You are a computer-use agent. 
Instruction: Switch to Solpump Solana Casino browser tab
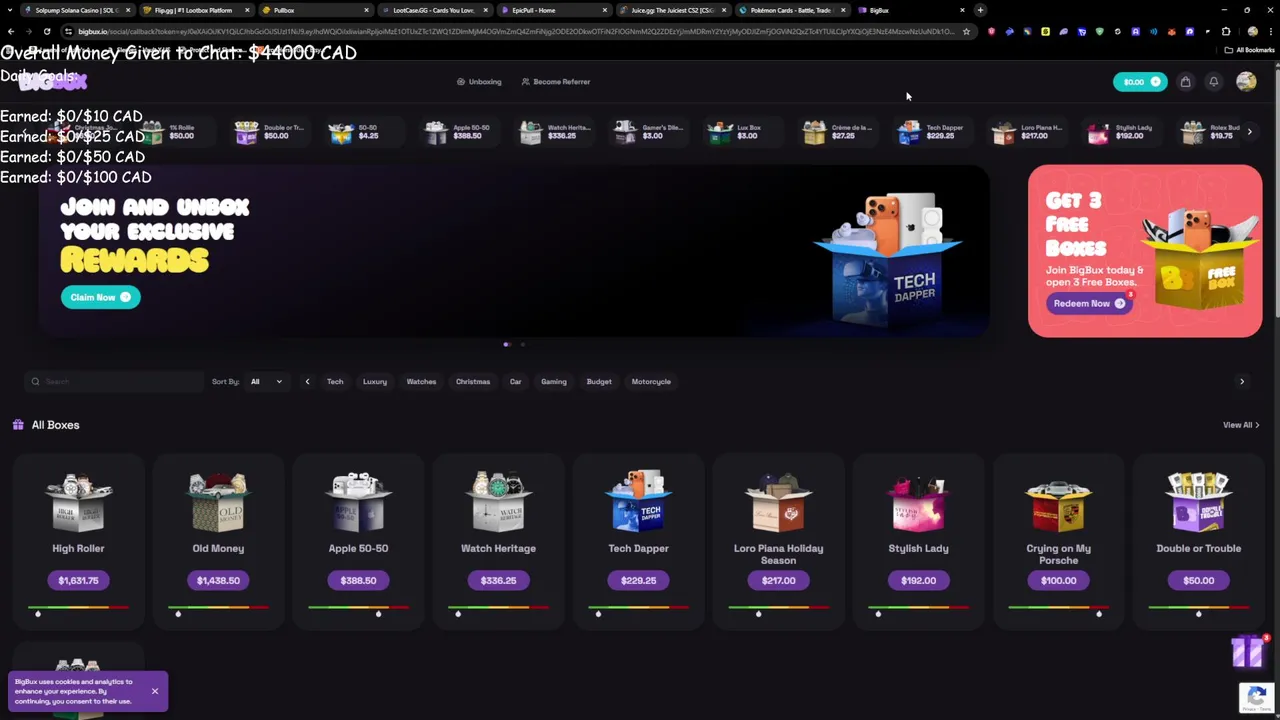76,10
